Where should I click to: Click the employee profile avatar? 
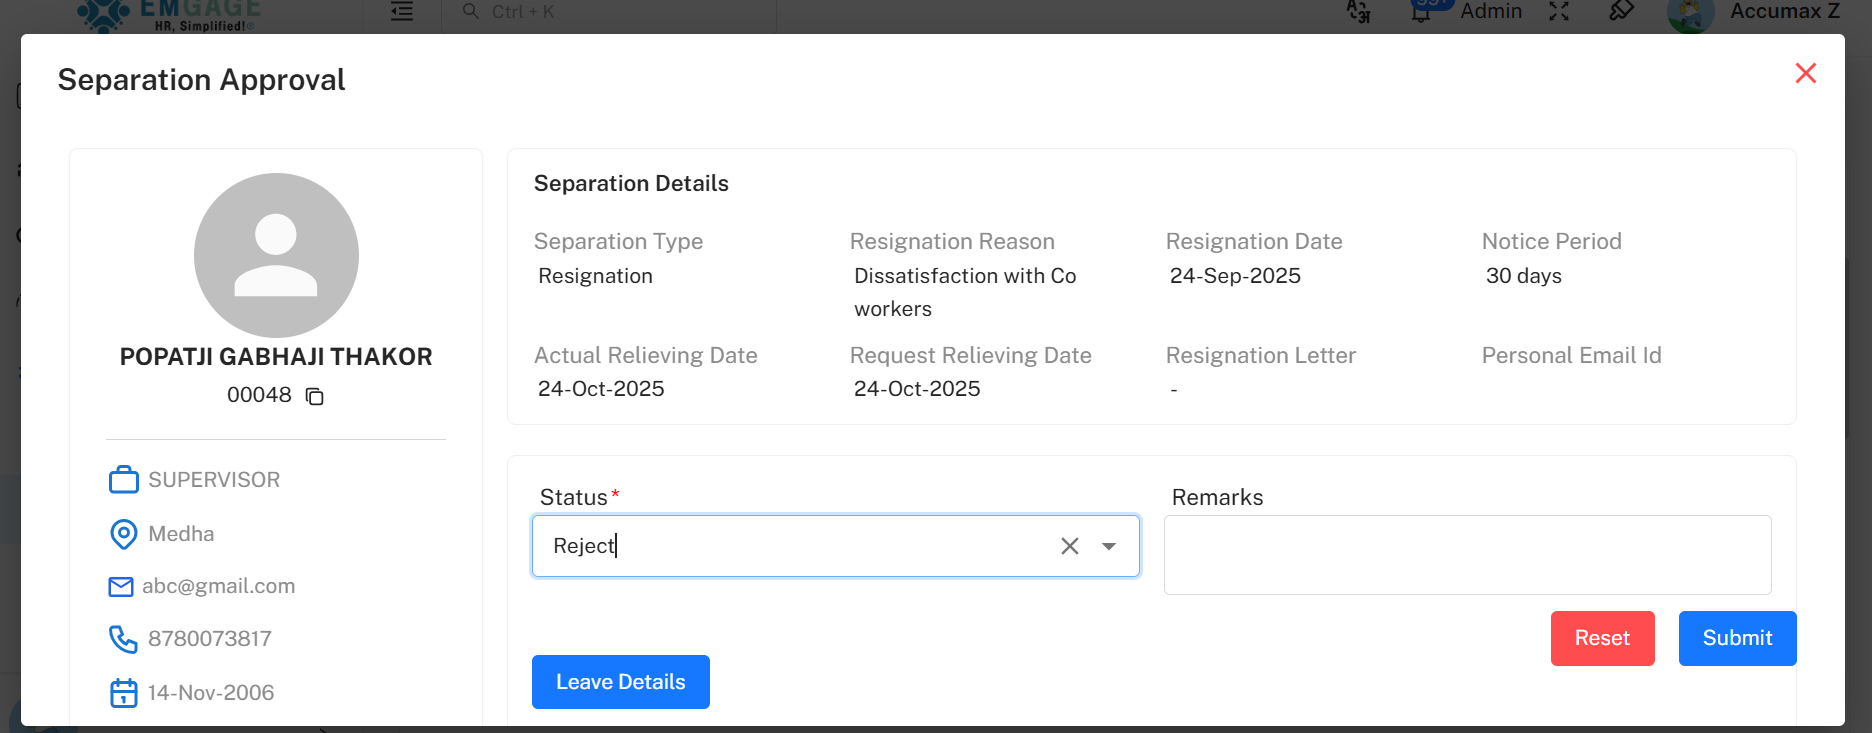coord(276,255)
